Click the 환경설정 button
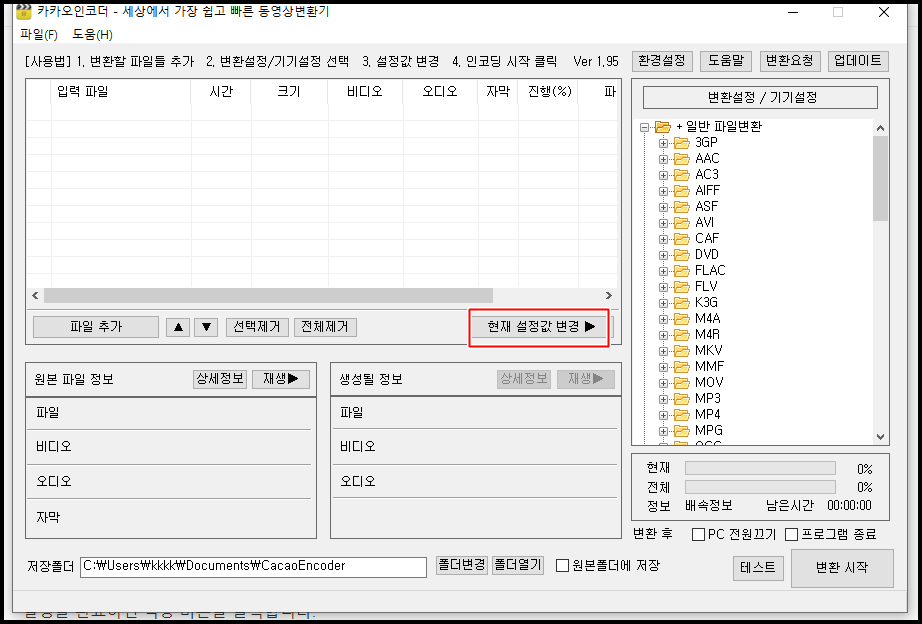 (x=662, y=61)
